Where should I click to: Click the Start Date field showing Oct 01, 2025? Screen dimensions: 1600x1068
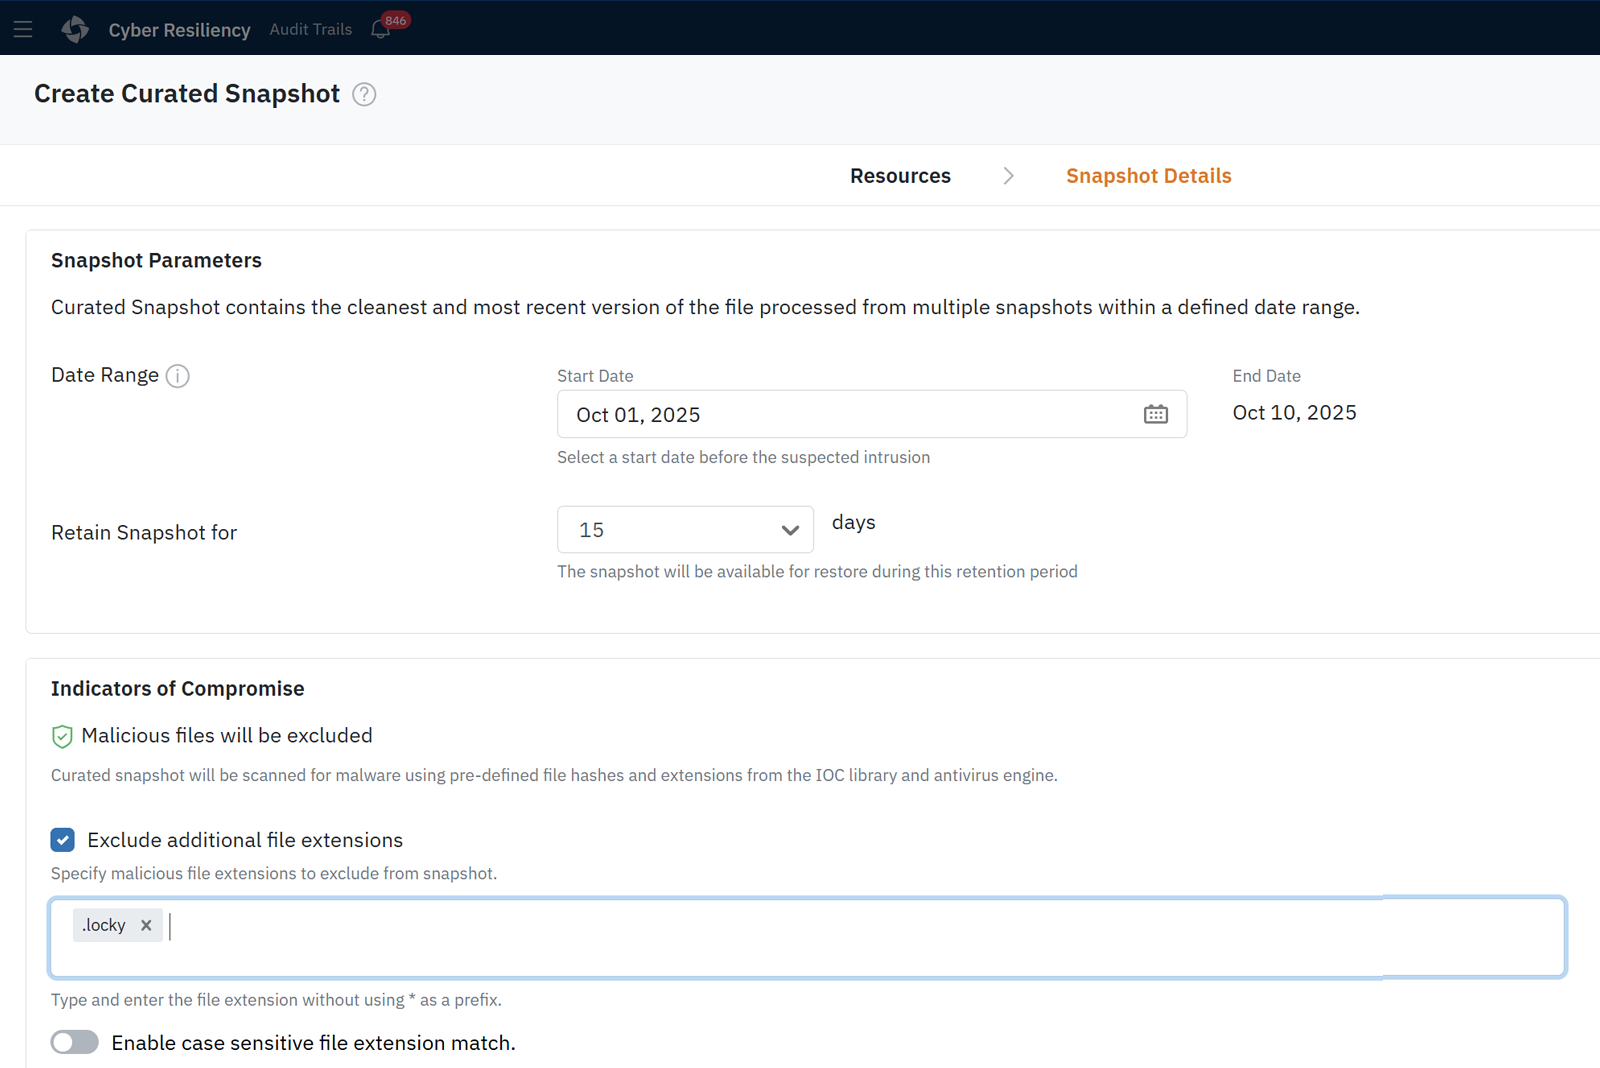(840, 414)
